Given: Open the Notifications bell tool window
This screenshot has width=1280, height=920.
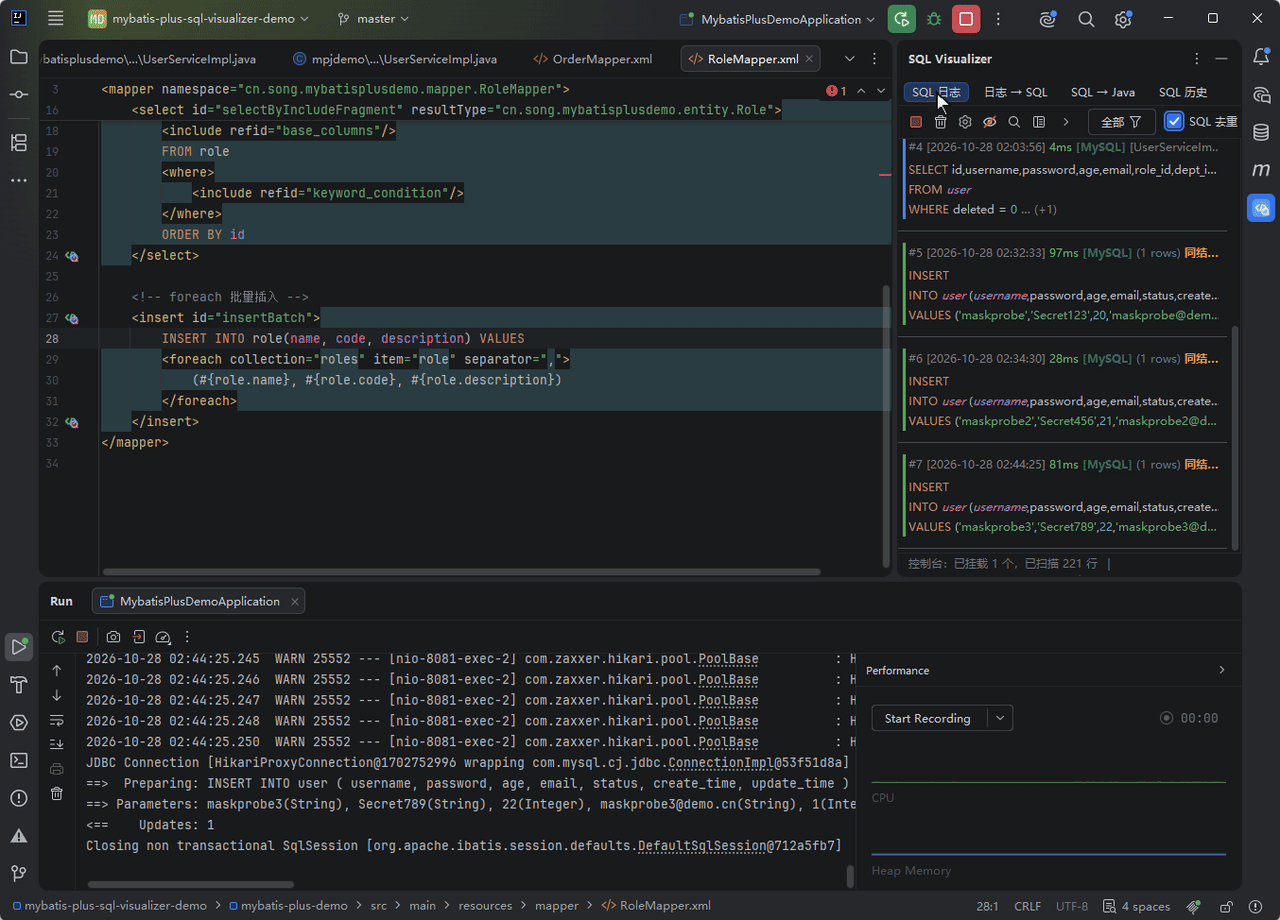Looking at the screenshot, I should tap(1261, 57).
